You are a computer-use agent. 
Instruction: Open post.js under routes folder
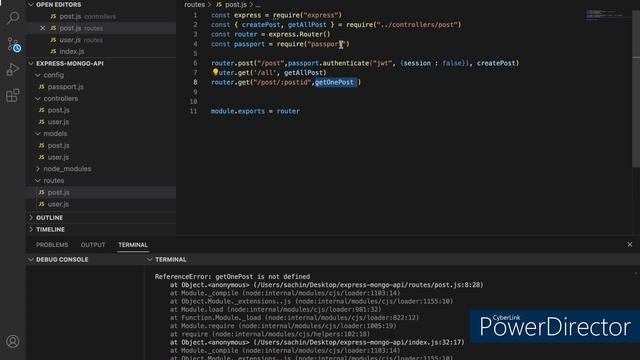pos(101,192)
